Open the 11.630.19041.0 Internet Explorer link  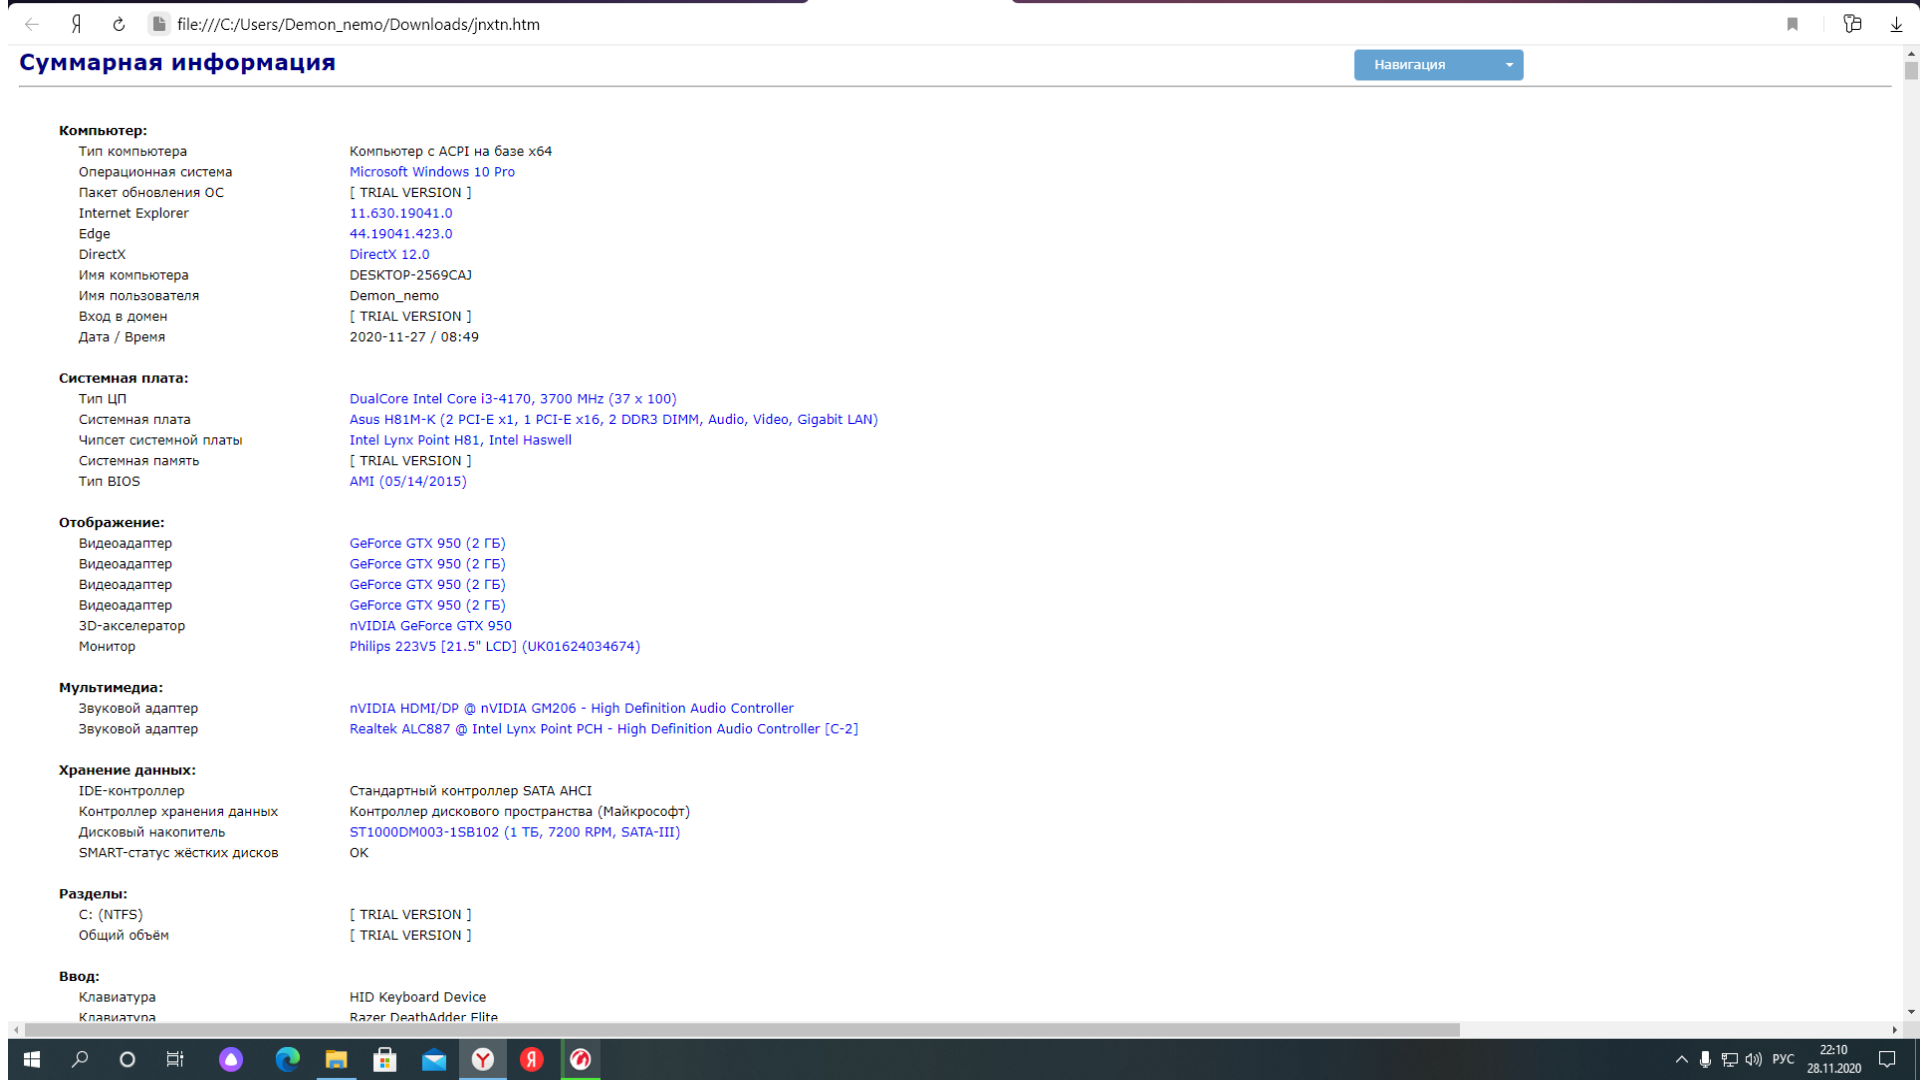(400, 213)
